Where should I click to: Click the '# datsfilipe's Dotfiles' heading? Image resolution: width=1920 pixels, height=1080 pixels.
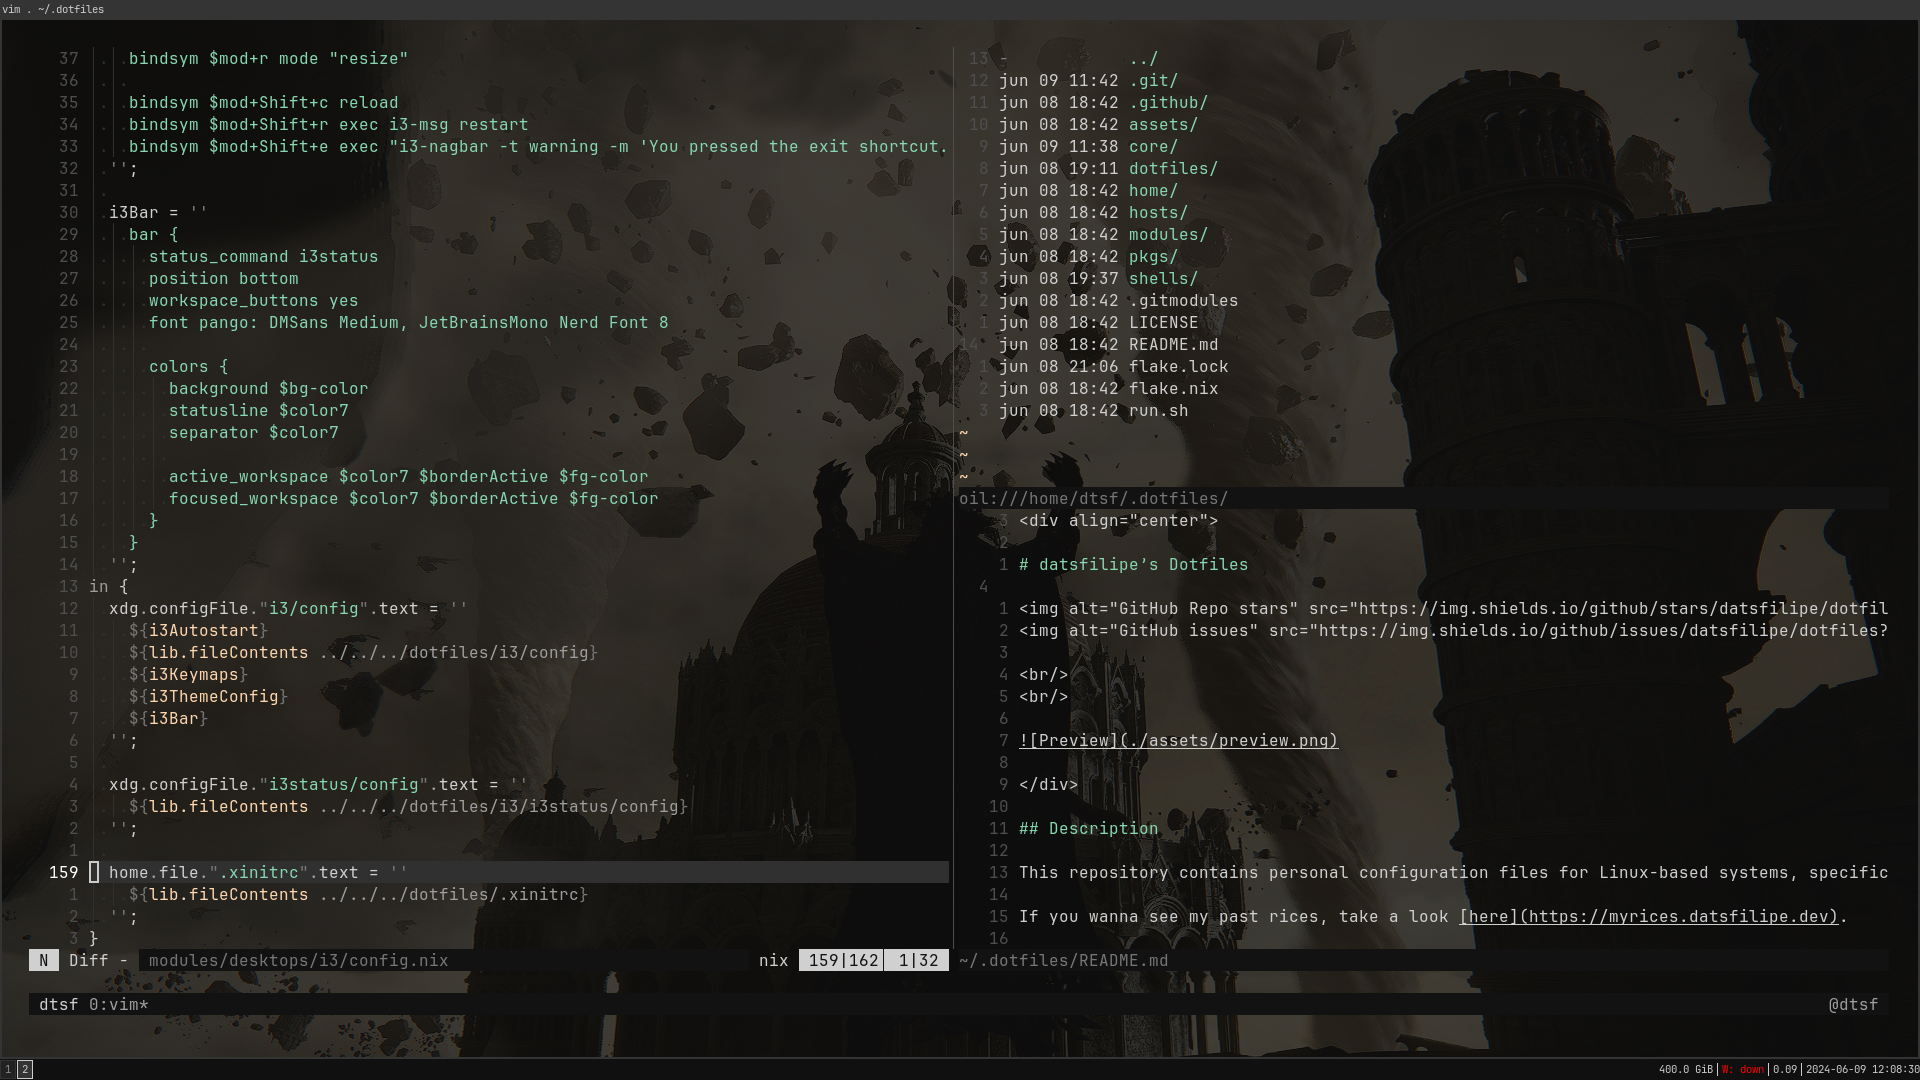[1133, 565]
